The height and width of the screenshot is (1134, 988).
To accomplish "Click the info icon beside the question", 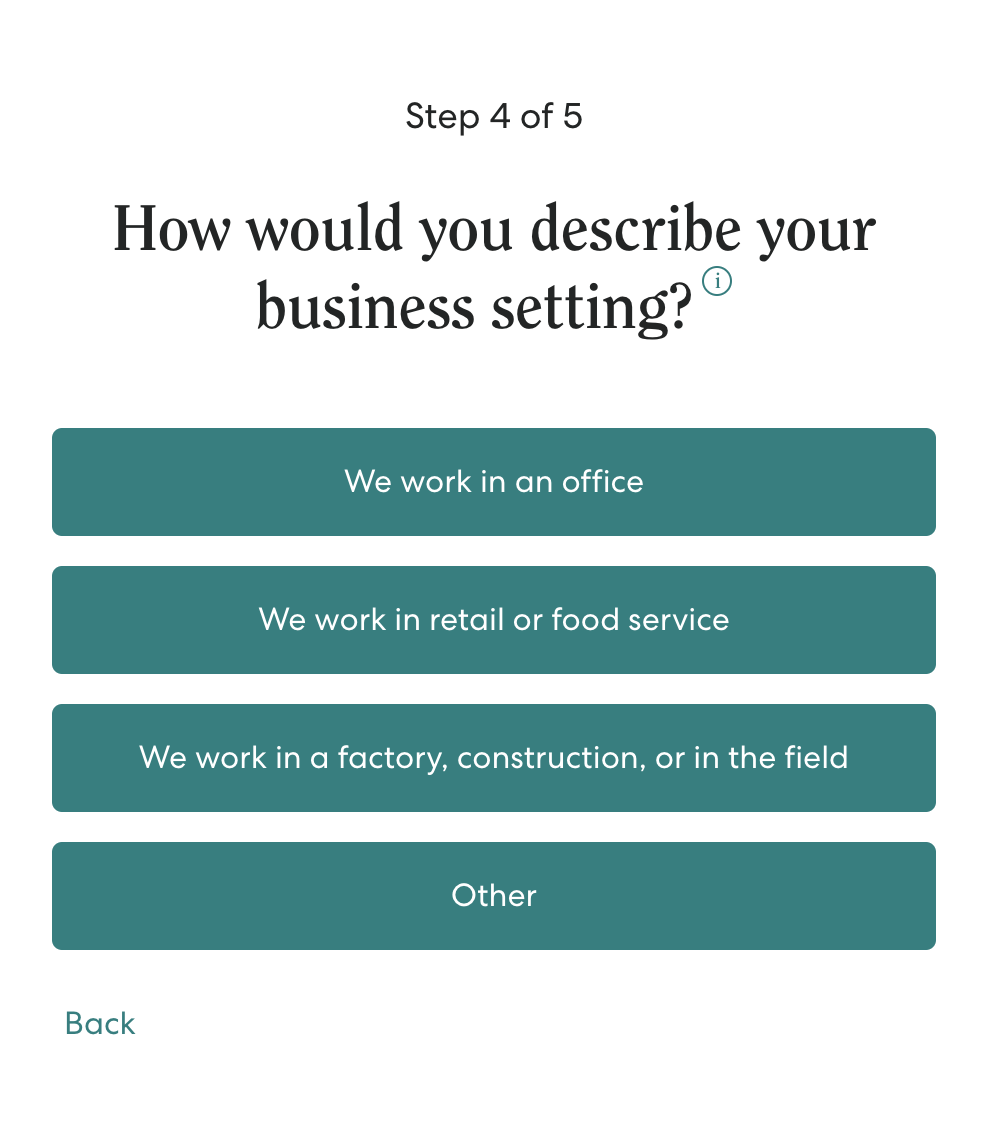I will click(717, 282).
